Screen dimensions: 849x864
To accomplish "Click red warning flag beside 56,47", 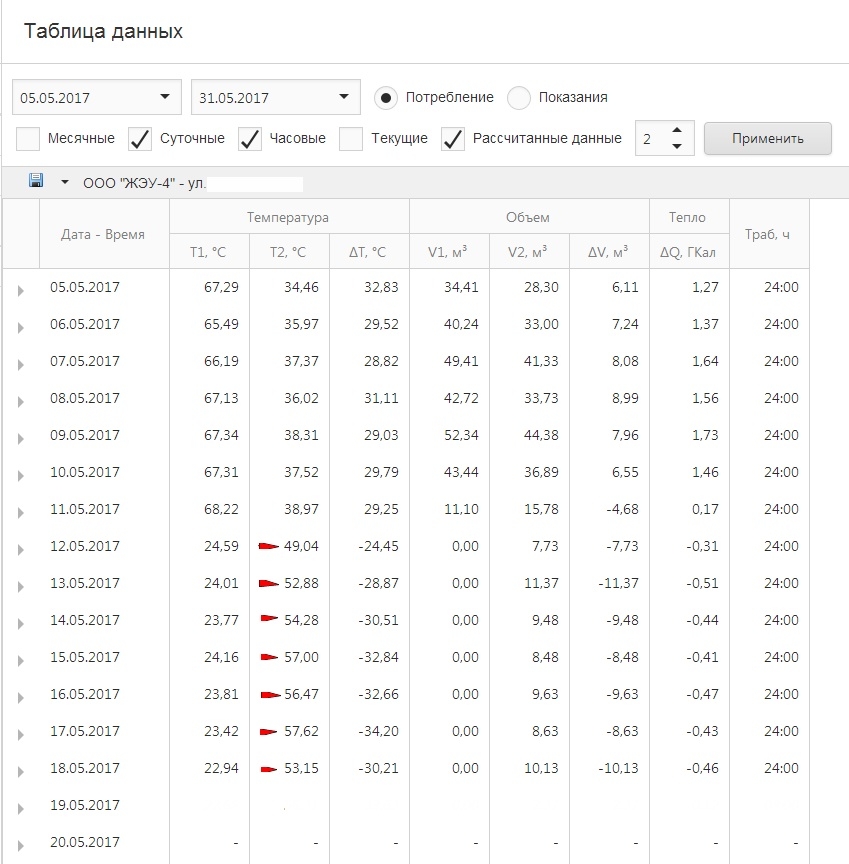I will tap(271, 695).
